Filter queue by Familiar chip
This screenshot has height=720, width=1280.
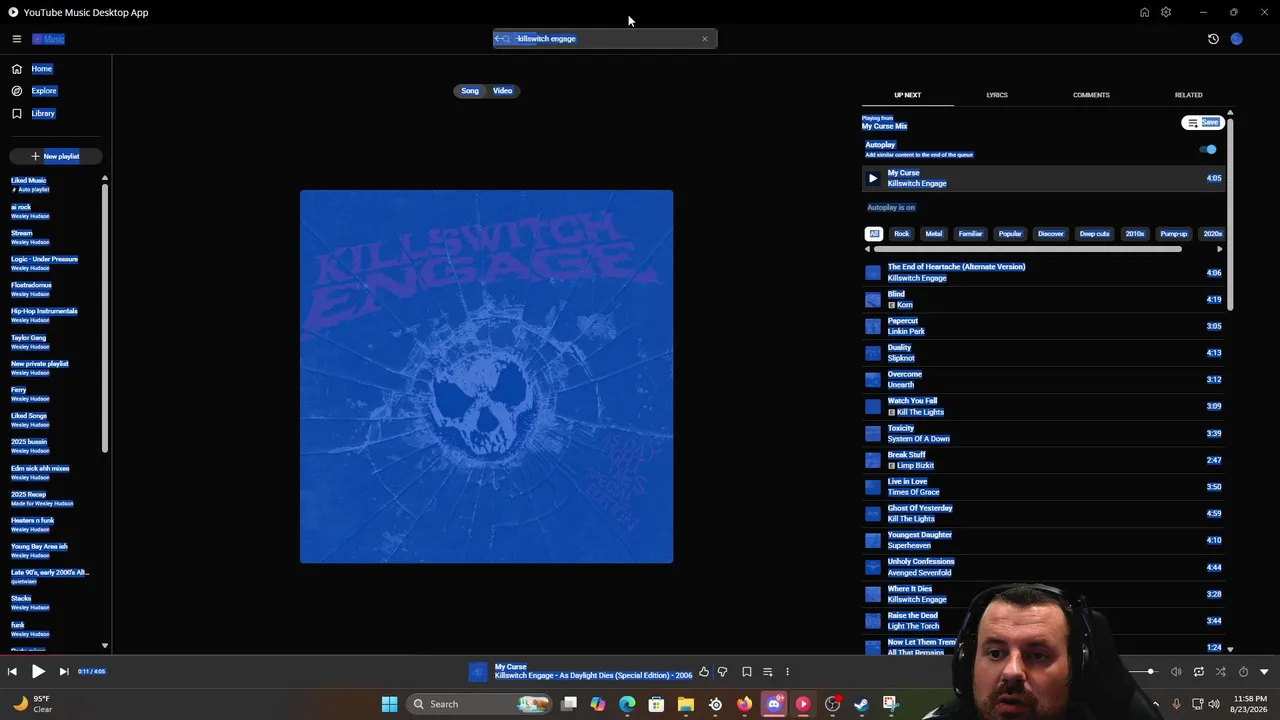coord(970,234)
